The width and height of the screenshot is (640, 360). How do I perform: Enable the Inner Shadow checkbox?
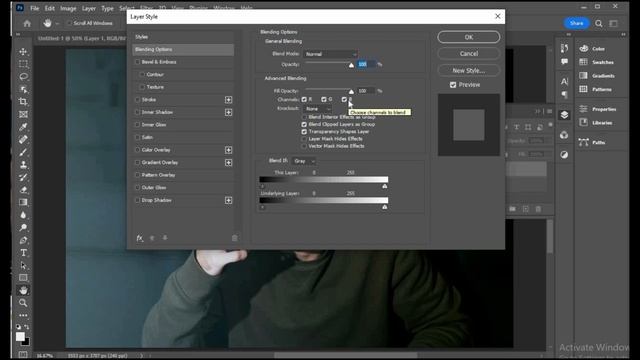point(138,112)
